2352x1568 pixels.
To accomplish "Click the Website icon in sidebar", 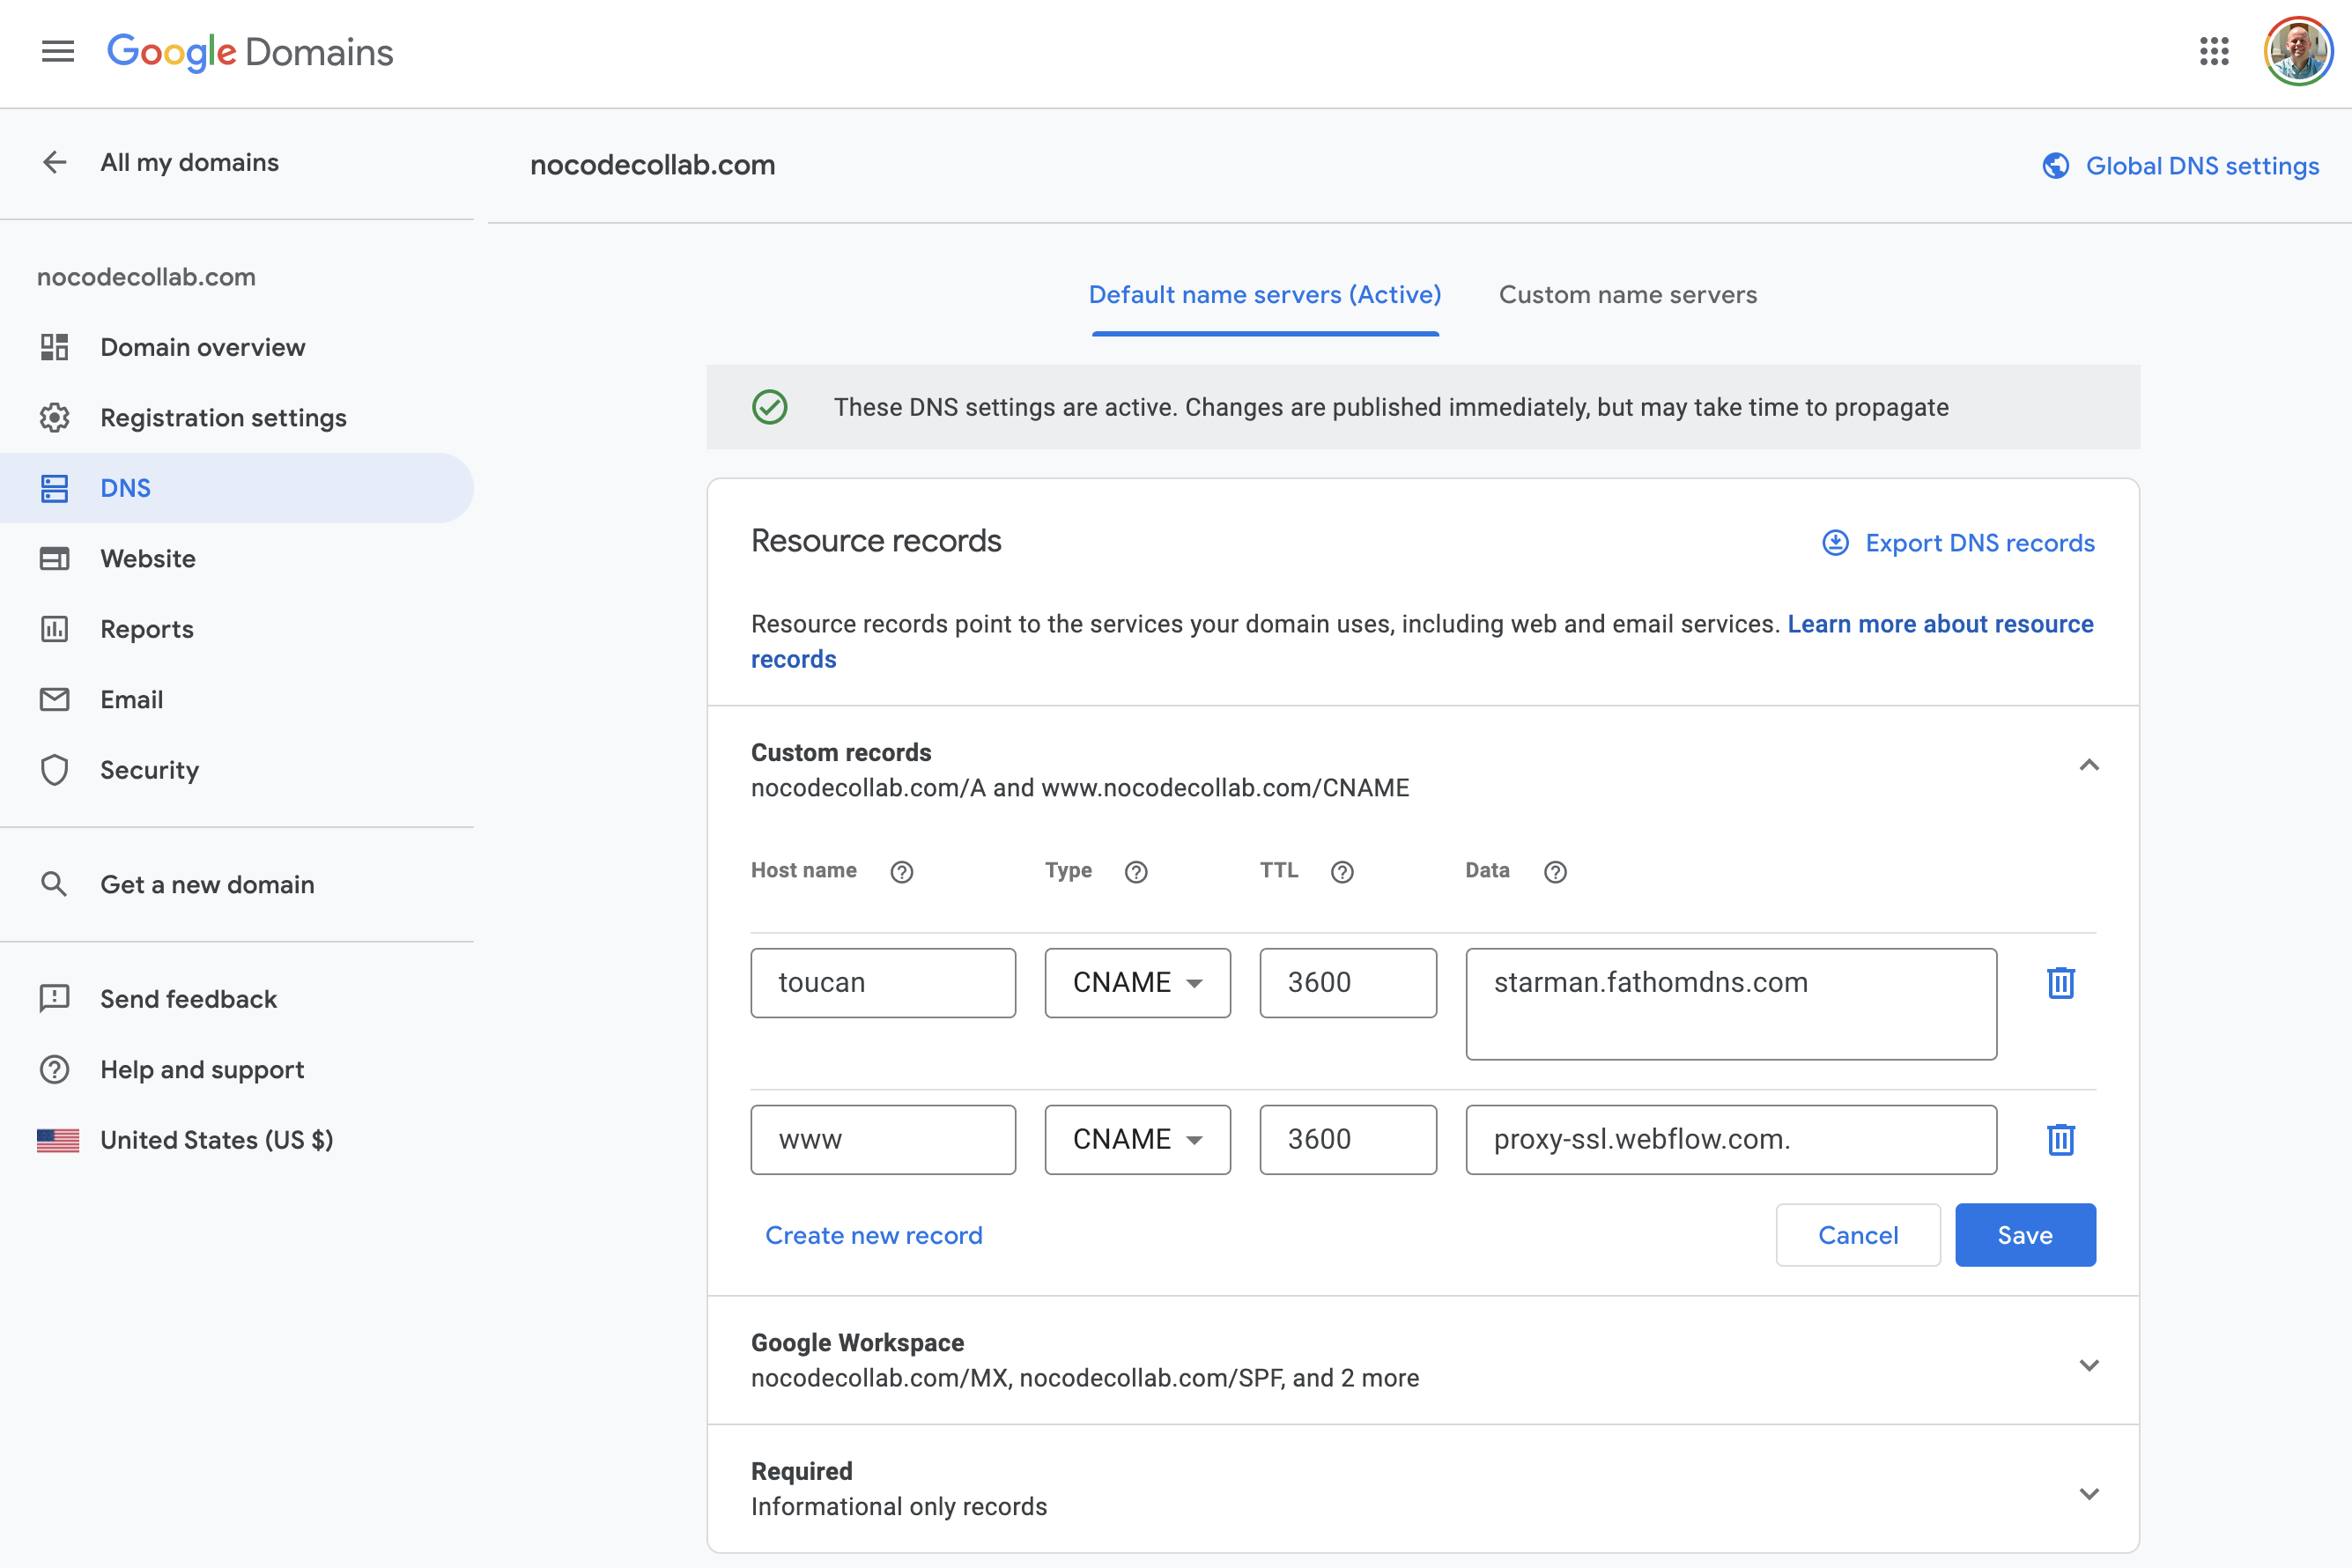I will [54, 558].
